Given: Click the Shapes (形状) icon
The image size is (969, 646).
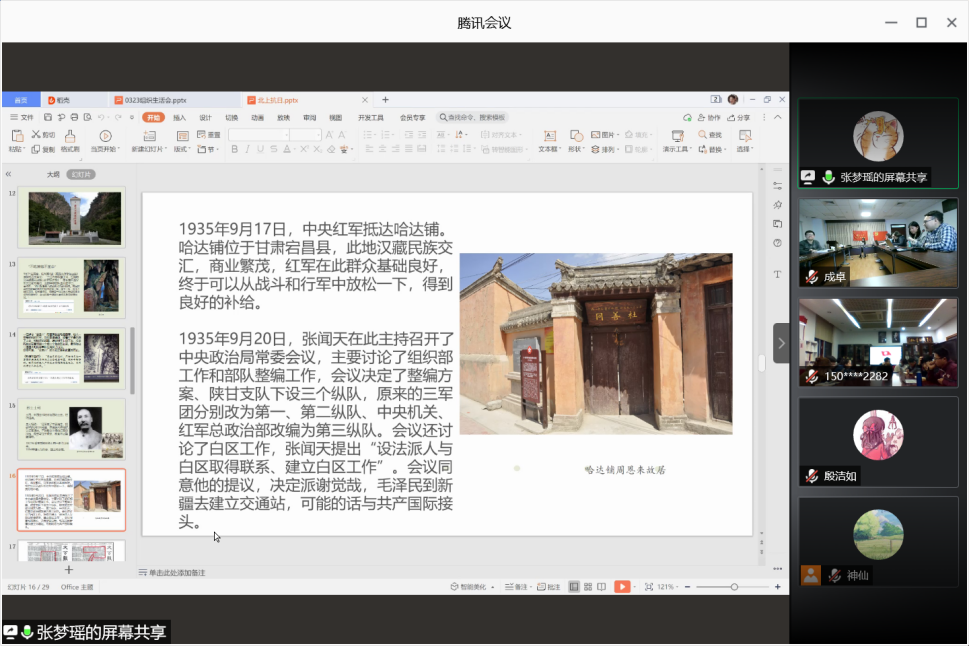Looking at the screenshot, I should point(576,136).
